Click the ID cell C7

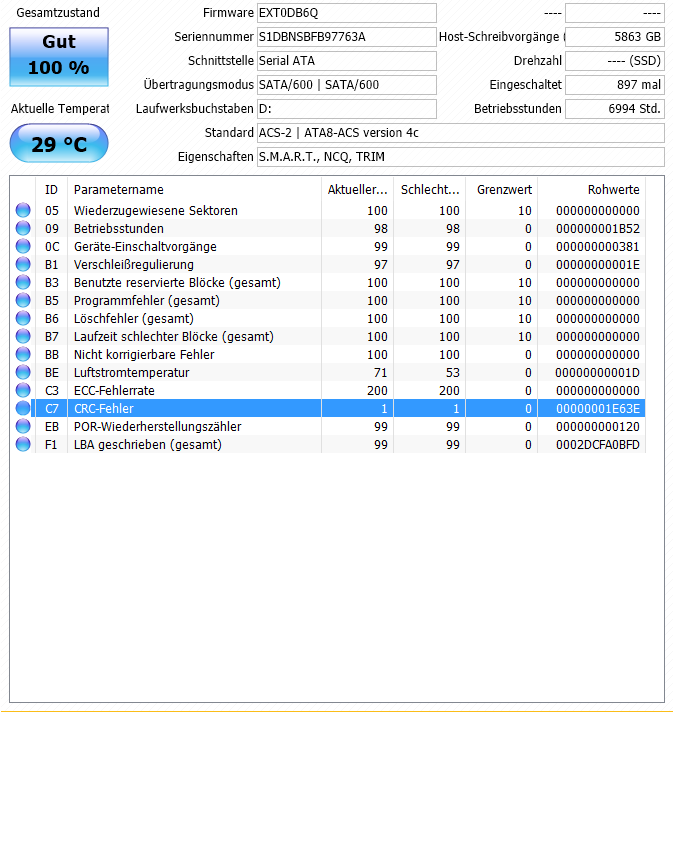click(51, 408)
